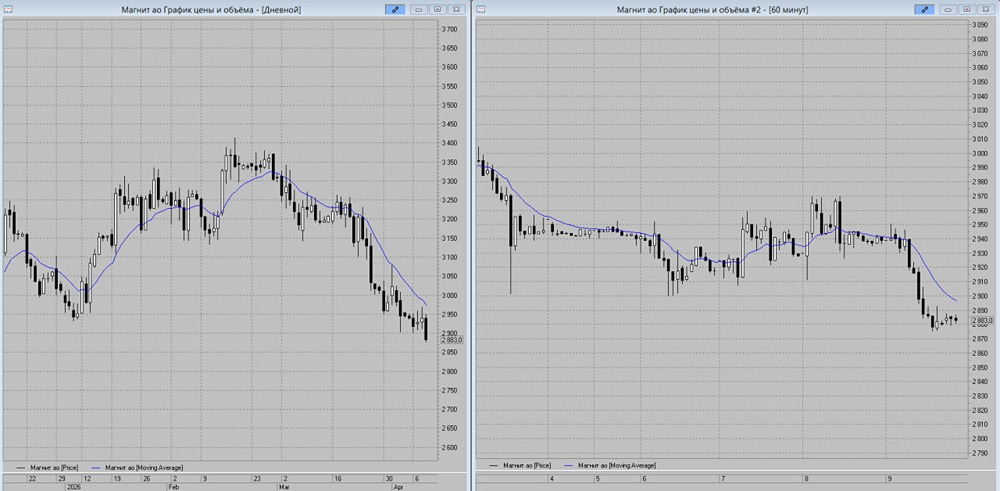Click the 2 950 price label on the 60-minute chart axis
1000x491 pixels.
pyautogui.click(x=980, y=224)
